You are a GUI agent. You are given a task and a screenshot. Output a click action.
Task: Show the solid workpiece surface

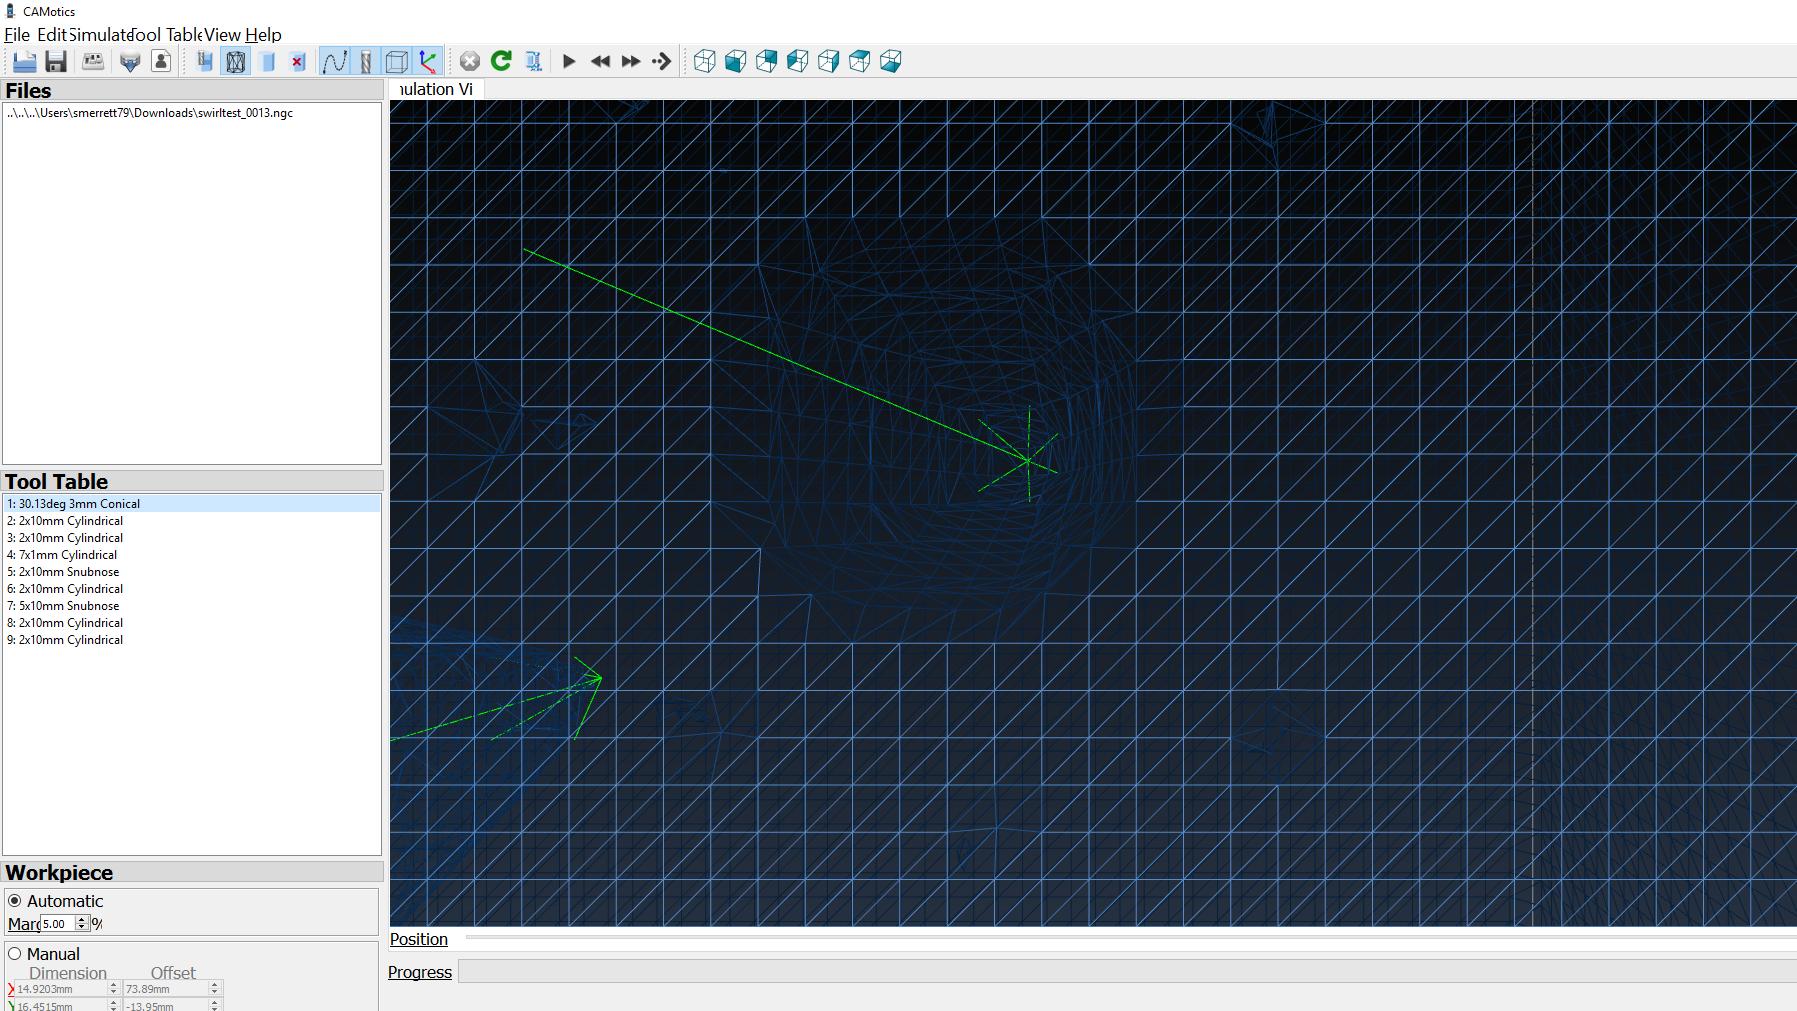(x=267, y=62)
